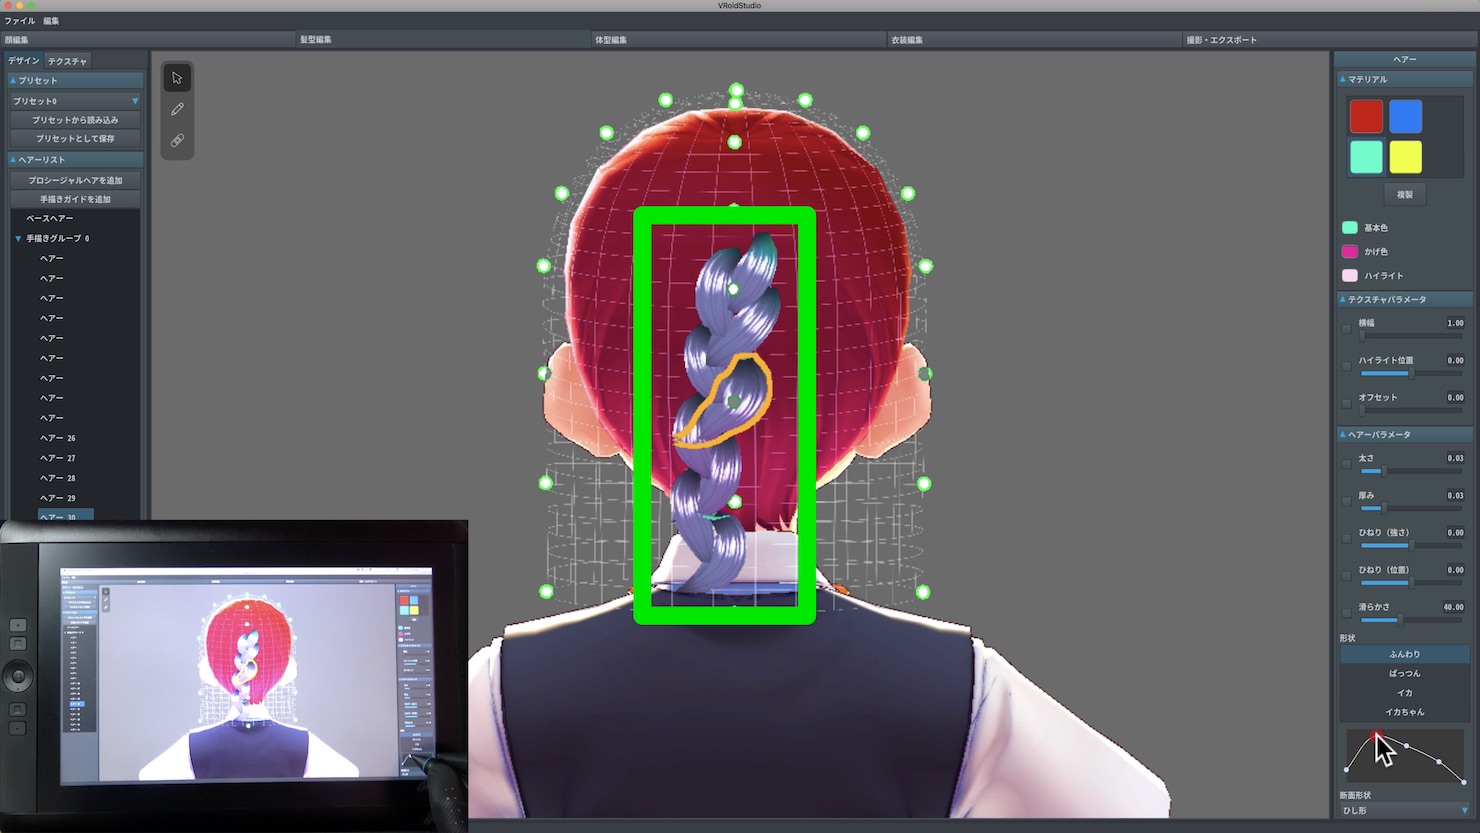Click the 滑らかさ value field 40.00

(x=1453, y=607)
